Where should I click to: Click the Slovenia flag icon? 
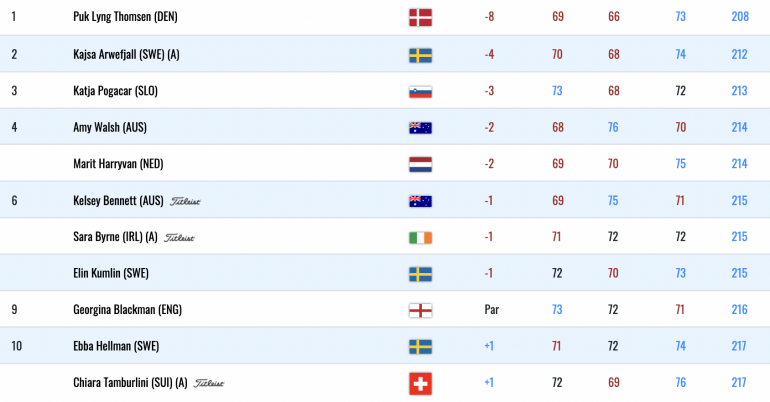tap(420, 92)
